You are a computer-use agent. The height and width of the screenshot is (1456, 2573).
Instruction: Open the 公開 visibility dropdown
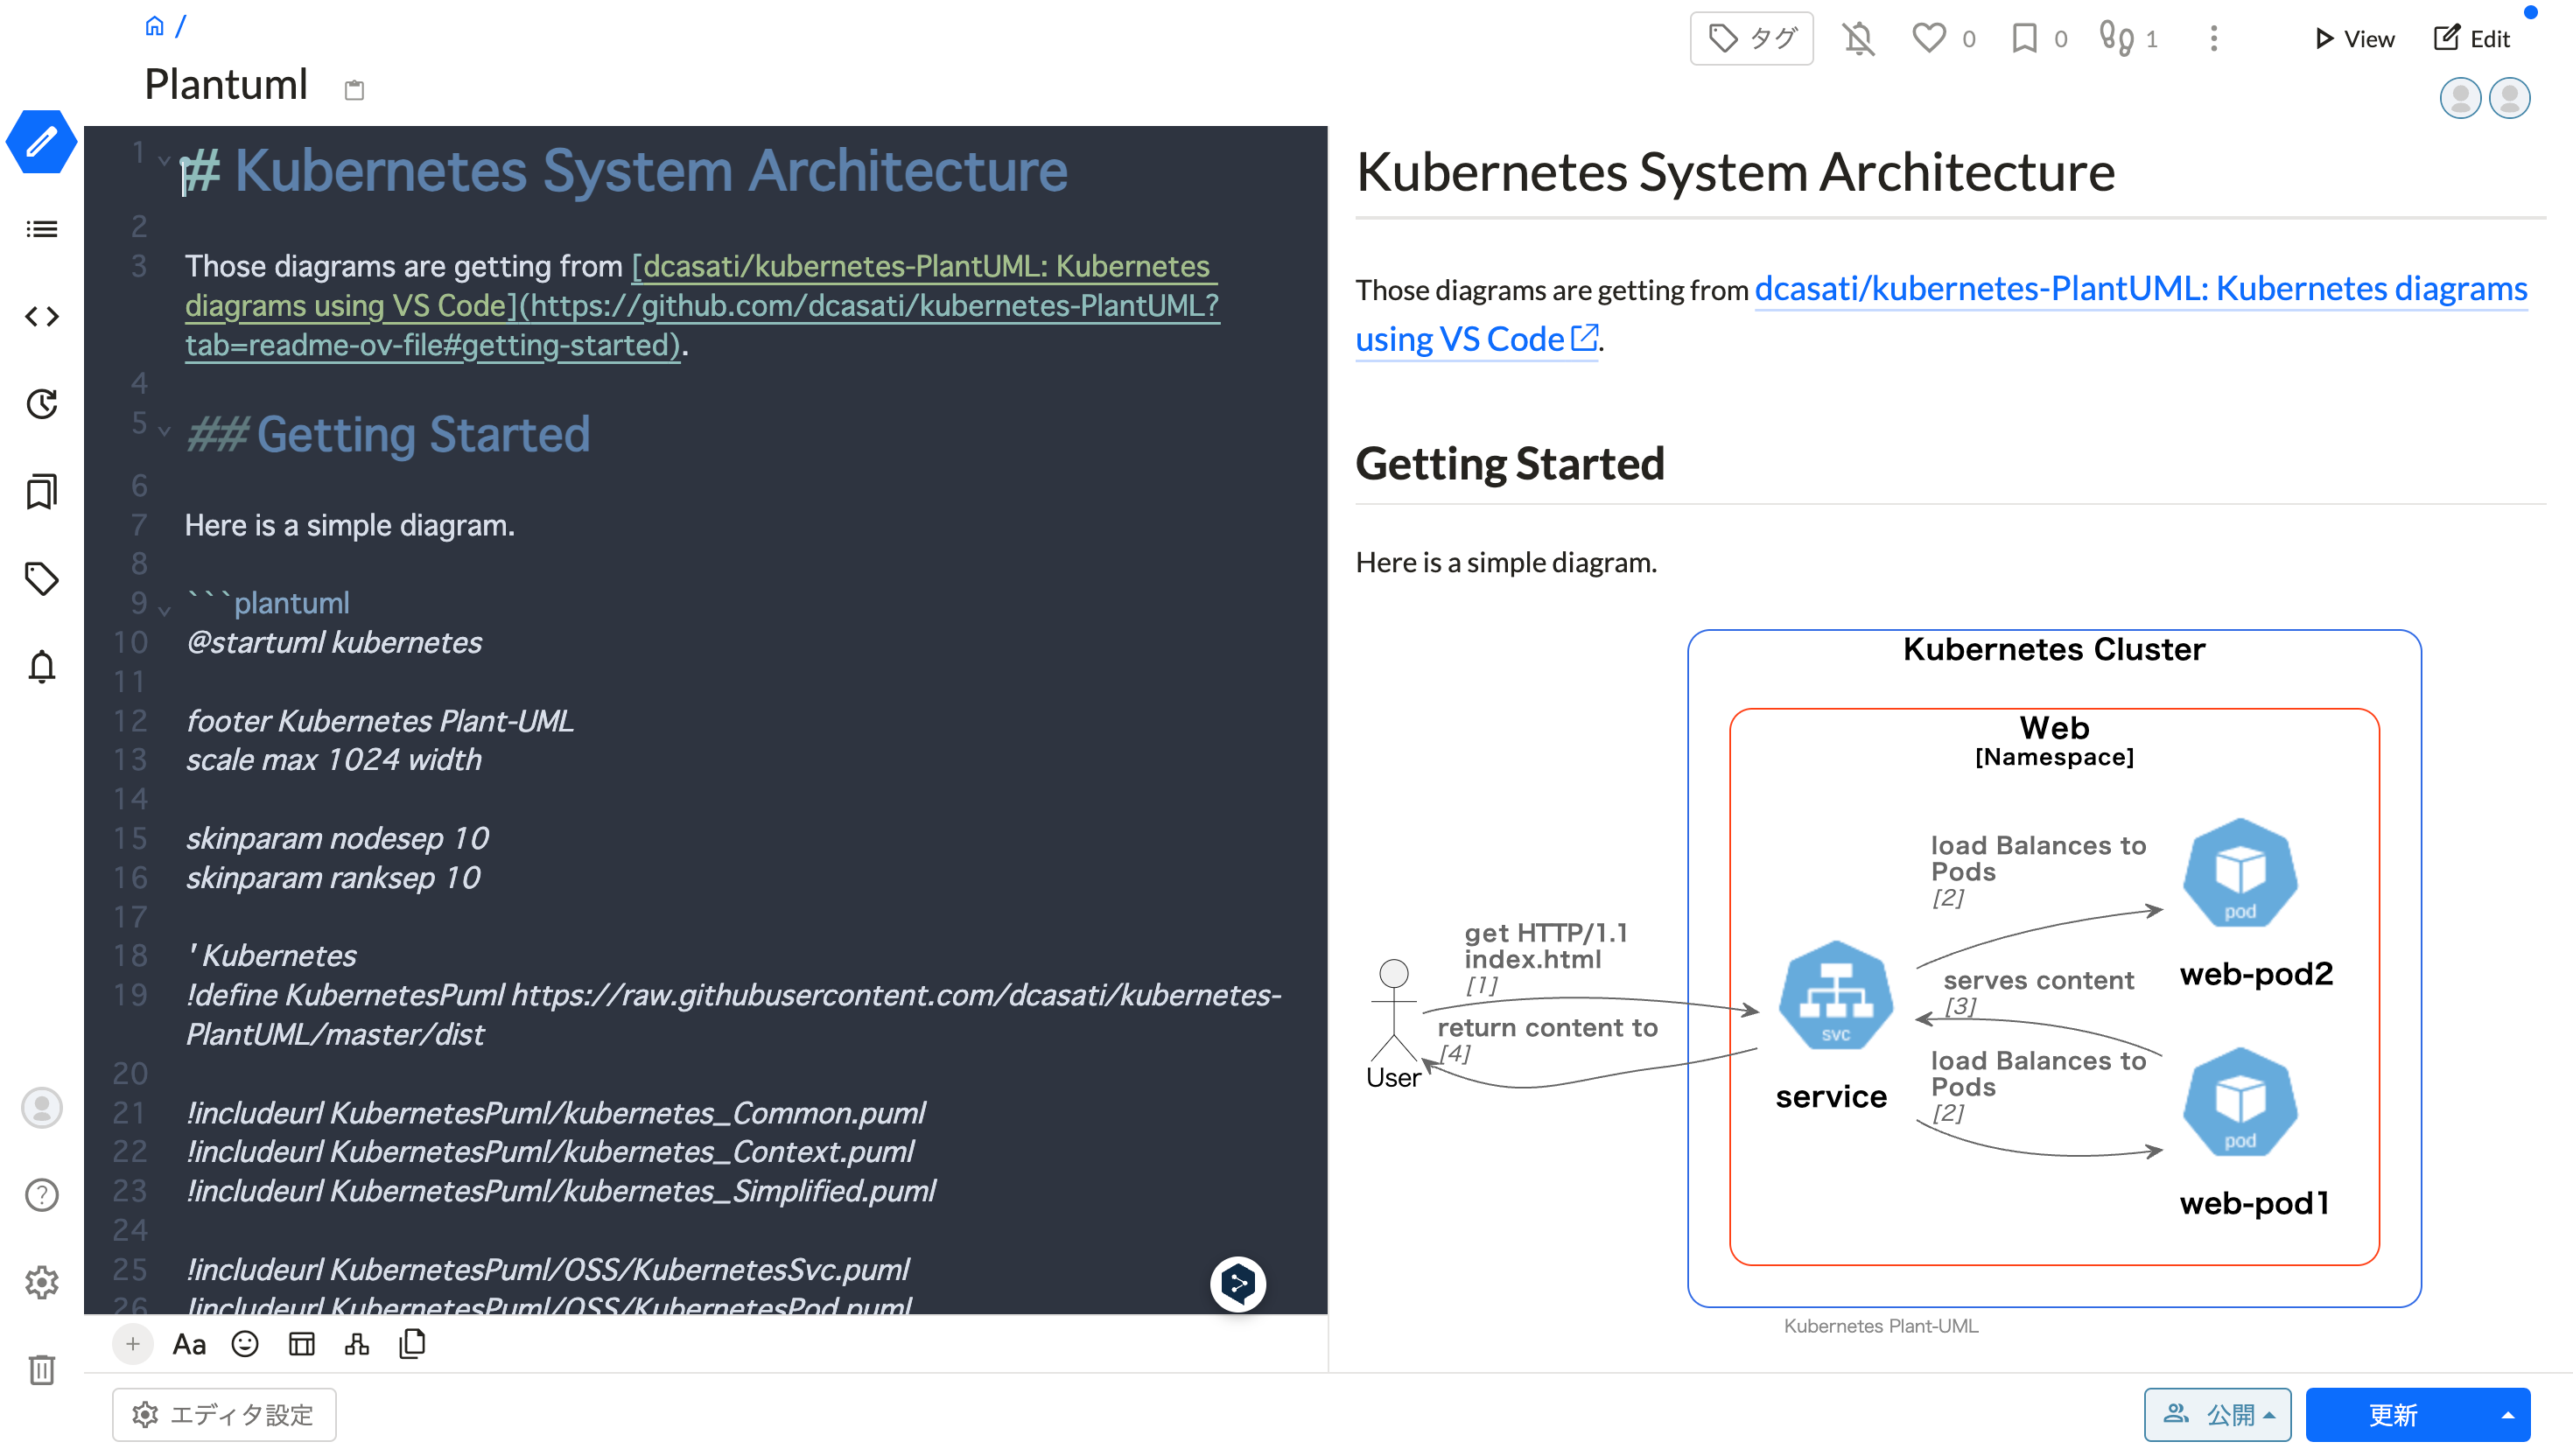[2217, 1414]
